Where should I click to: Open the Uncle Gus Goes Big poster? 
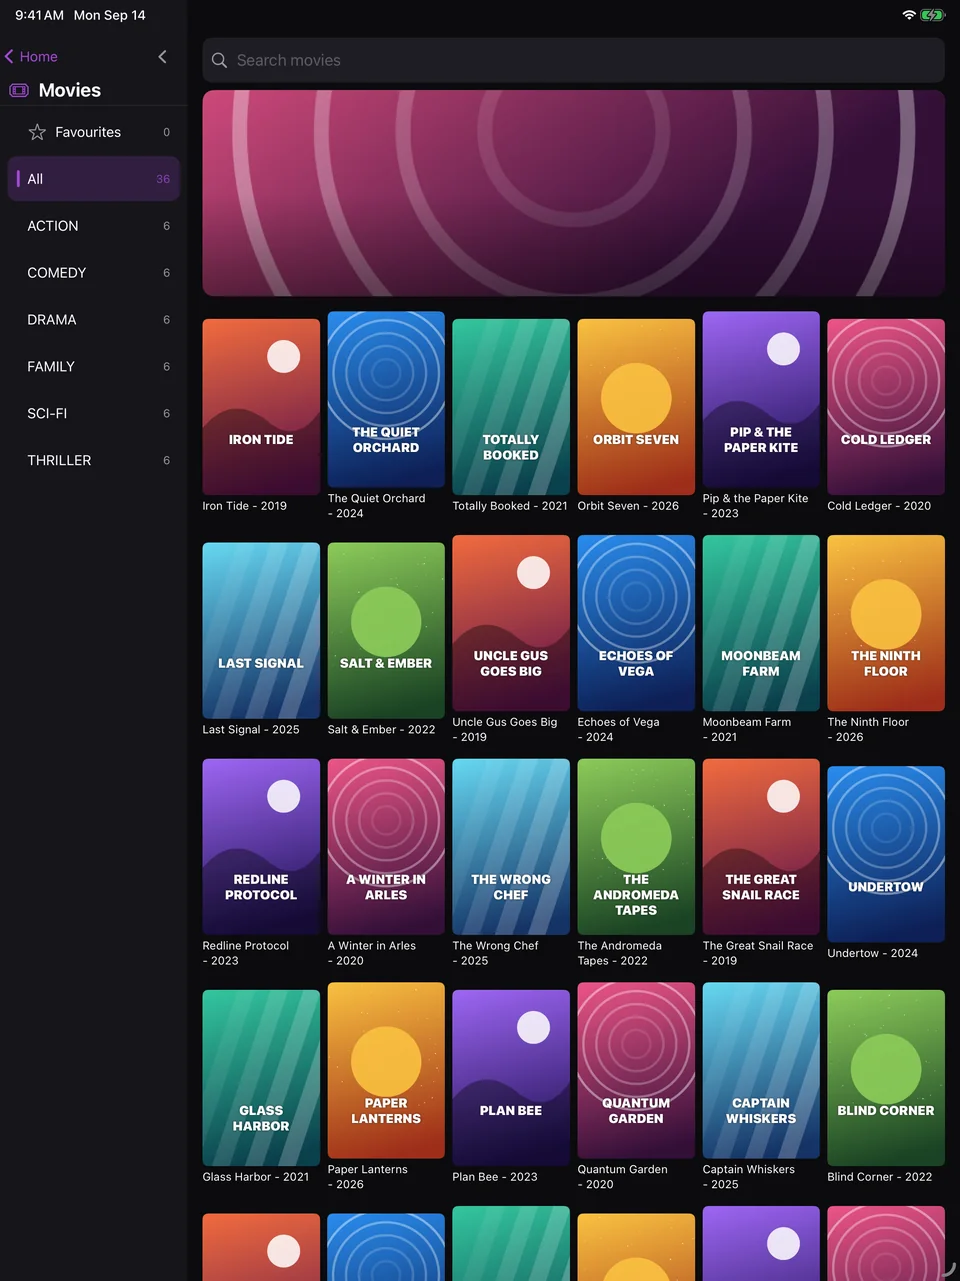pyautogui.click(x=511, y=623)
